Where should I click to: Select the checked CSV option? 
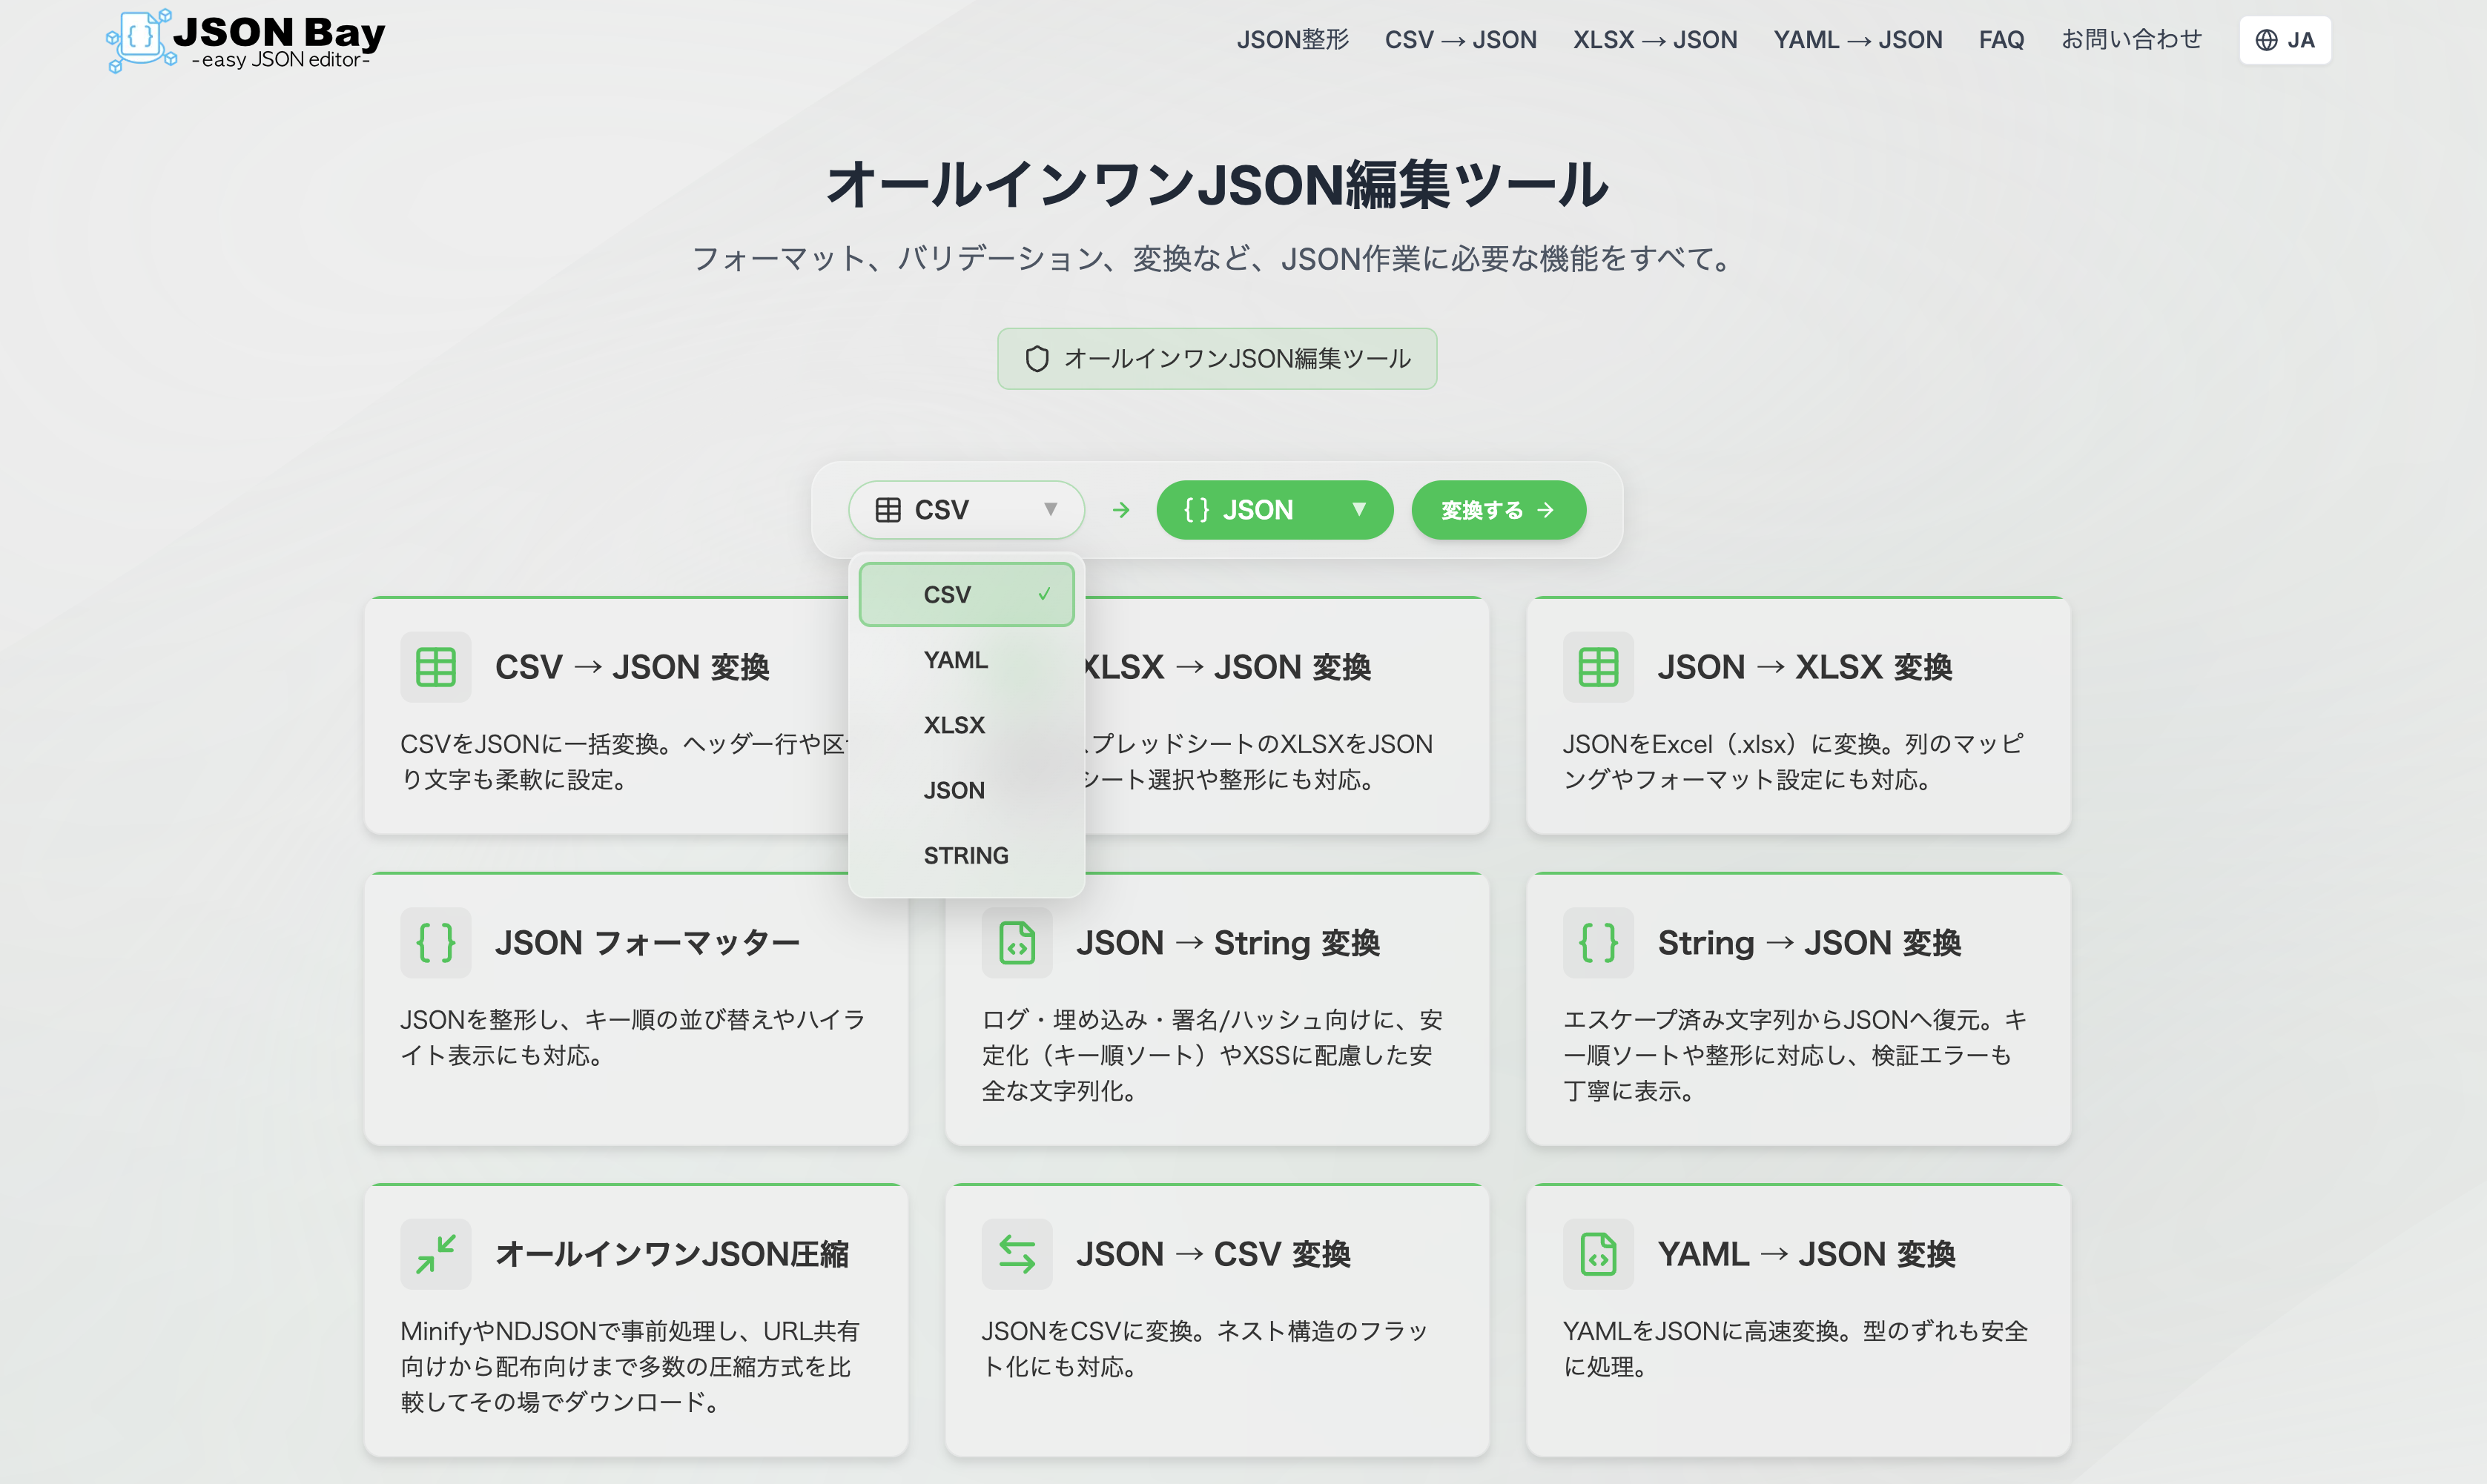[965, 593]
